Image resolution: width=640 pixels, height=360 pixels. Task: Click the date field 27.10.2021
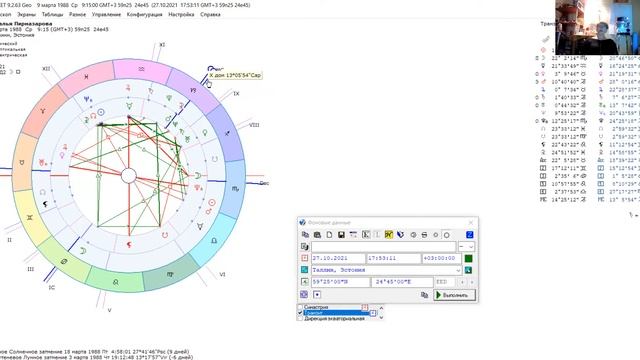[x=338, y=258]
